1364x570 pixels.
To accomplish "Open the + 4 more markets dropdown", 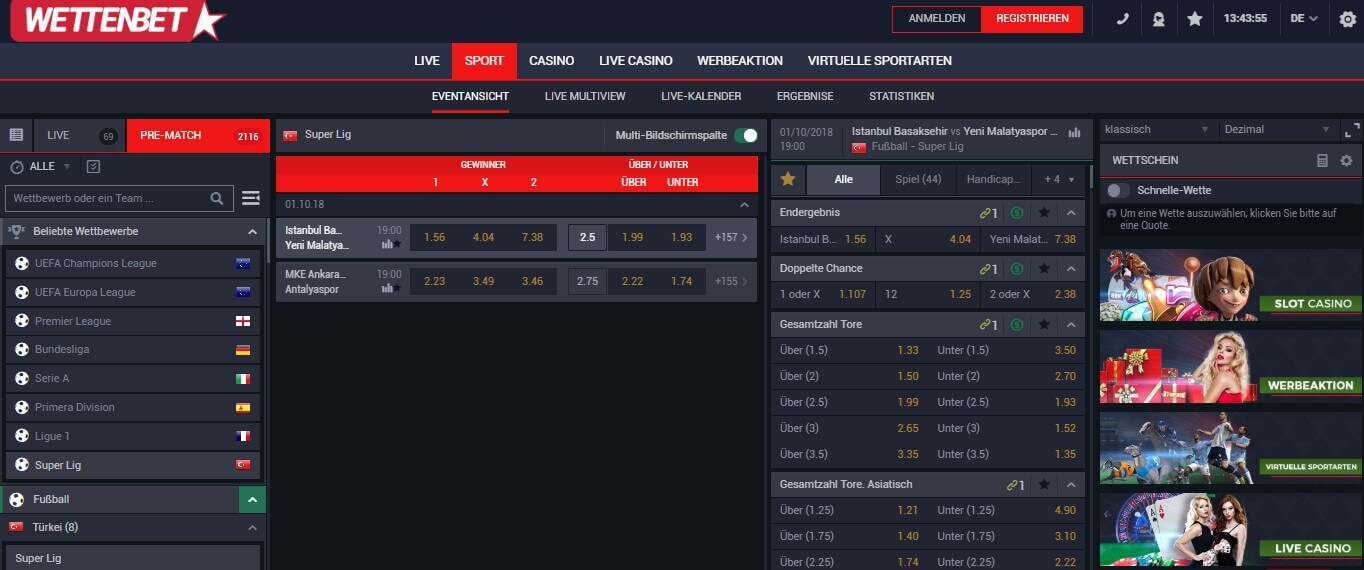I will [1059, 180].
